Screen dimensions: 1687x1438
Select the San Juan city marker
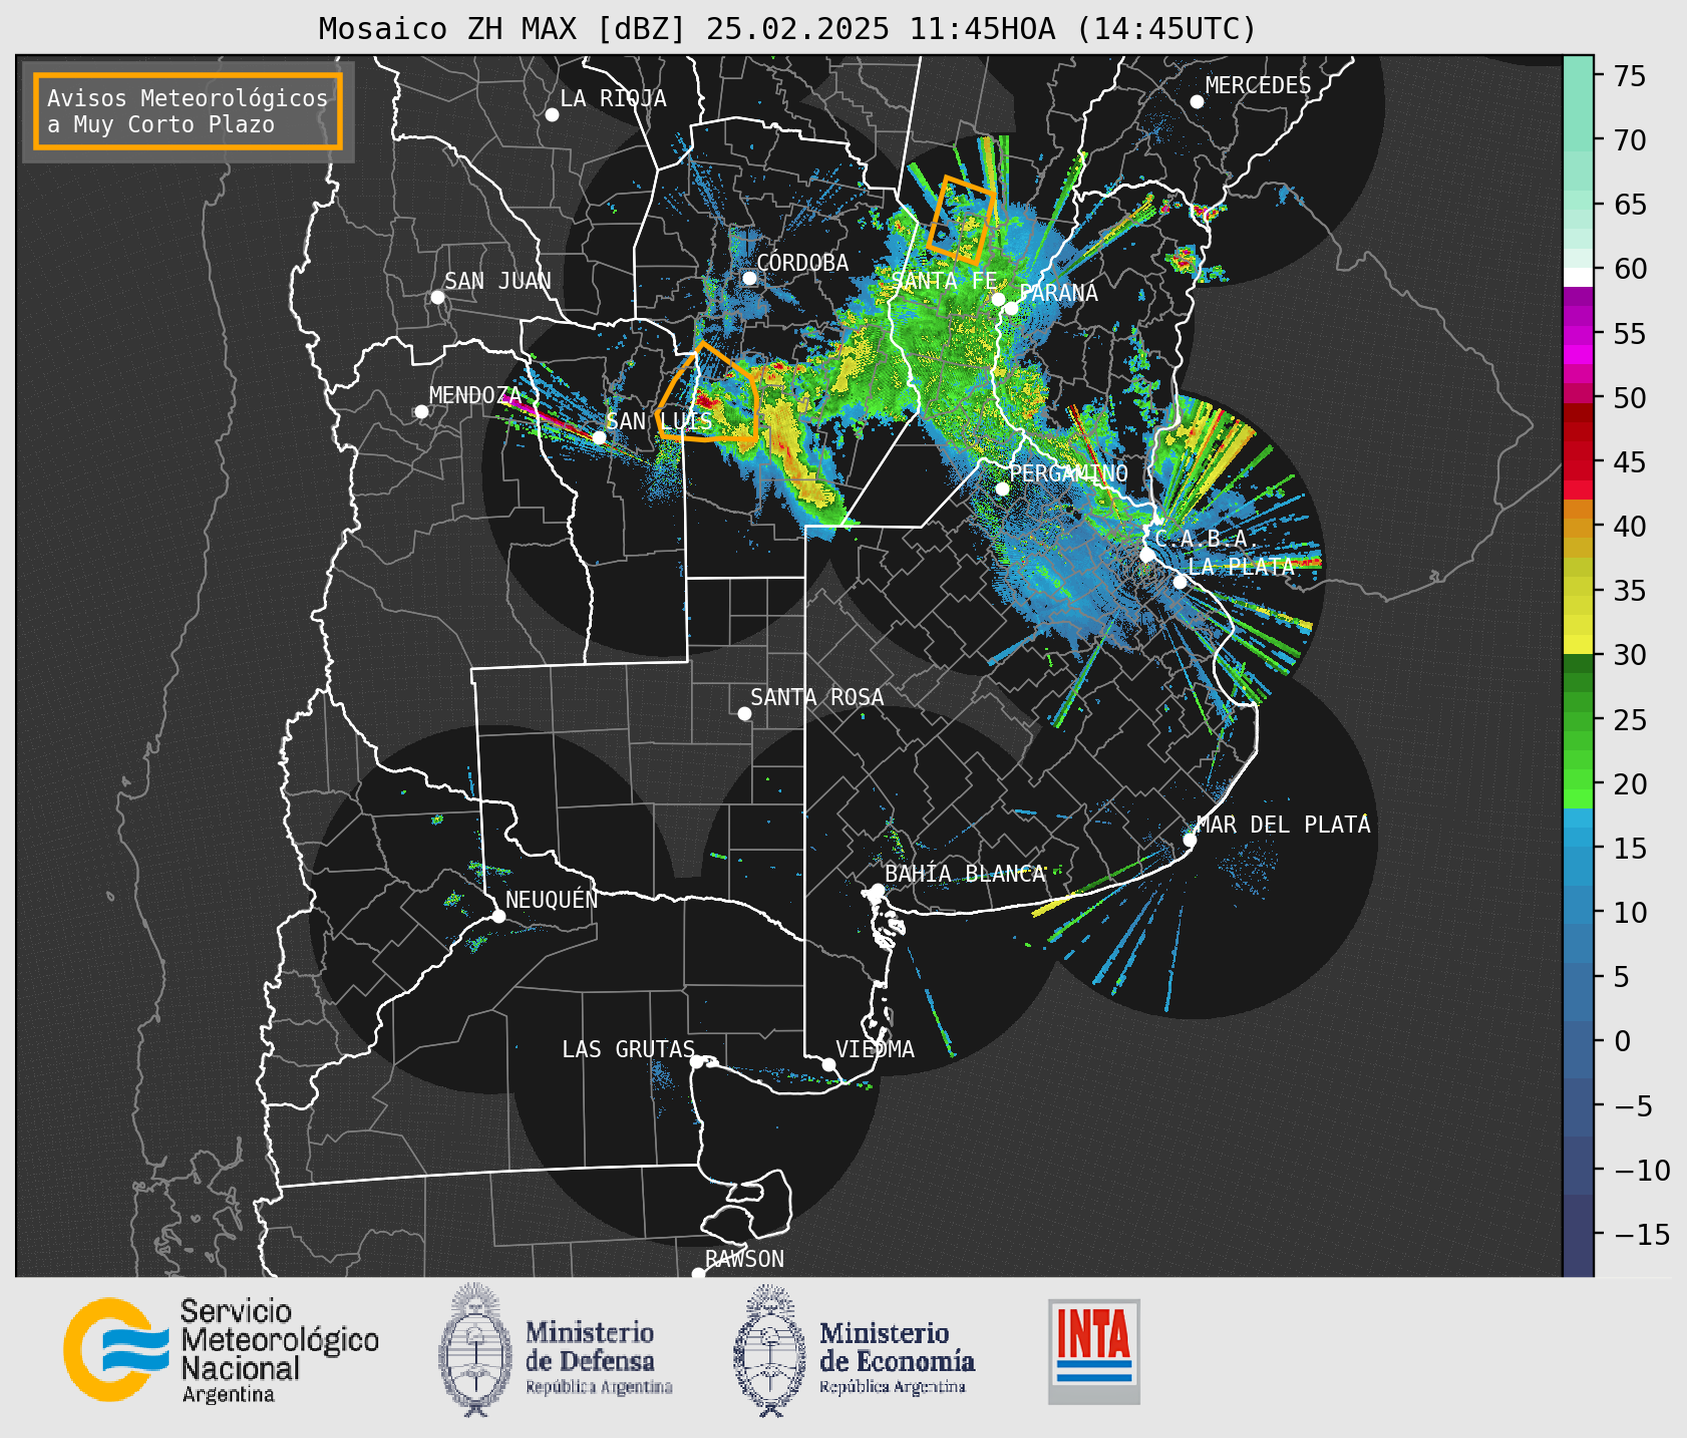[x=437, y=297]
